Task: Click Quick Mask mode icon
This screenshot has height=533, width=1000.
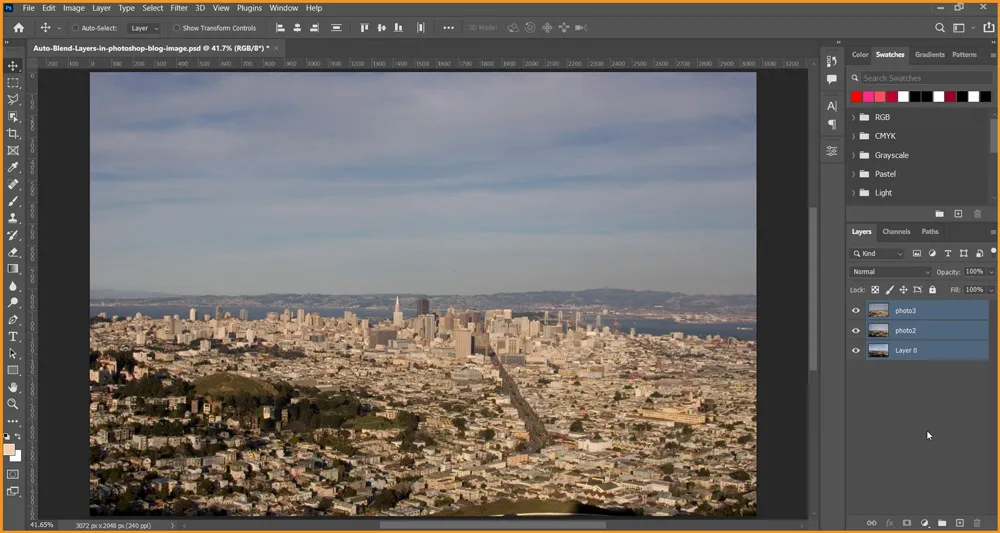Action: click(13, 474)
